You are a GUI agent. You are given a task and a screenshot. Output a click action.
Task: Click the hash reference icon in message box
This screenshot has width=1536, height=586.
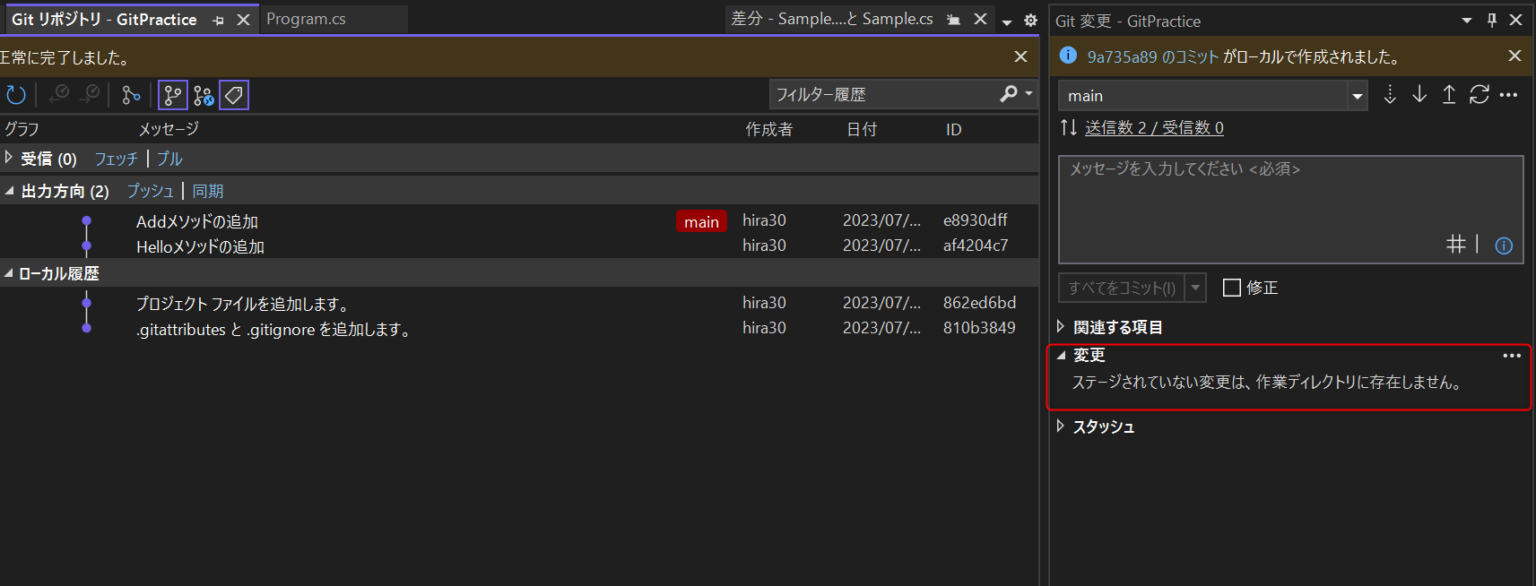(1456, 244)
